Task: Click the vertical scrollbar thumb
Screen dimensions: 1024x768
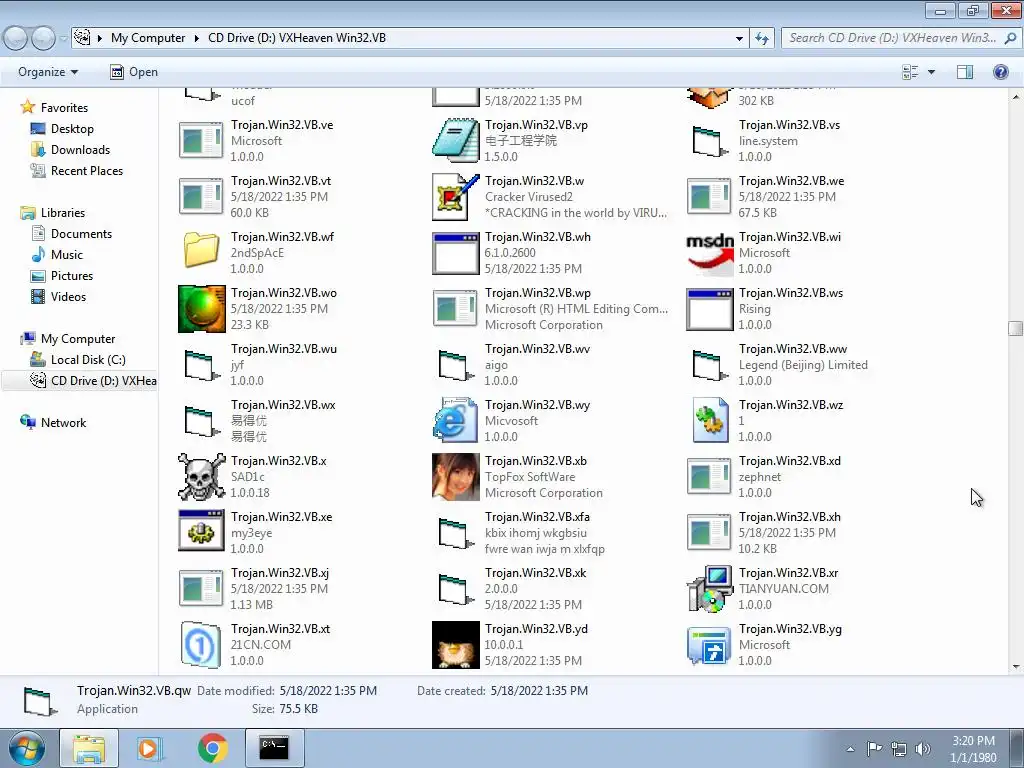Action: point(1015,328)
